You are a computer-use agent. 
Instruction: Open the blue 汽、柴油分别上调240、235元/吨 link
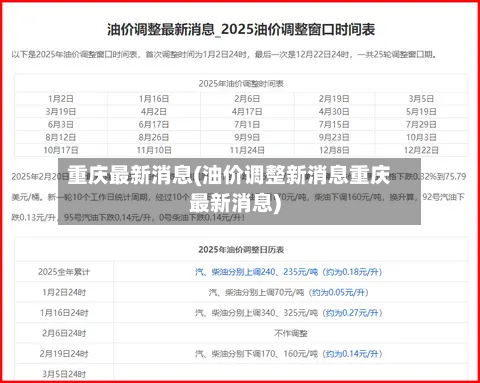click(x=256, y=272)
